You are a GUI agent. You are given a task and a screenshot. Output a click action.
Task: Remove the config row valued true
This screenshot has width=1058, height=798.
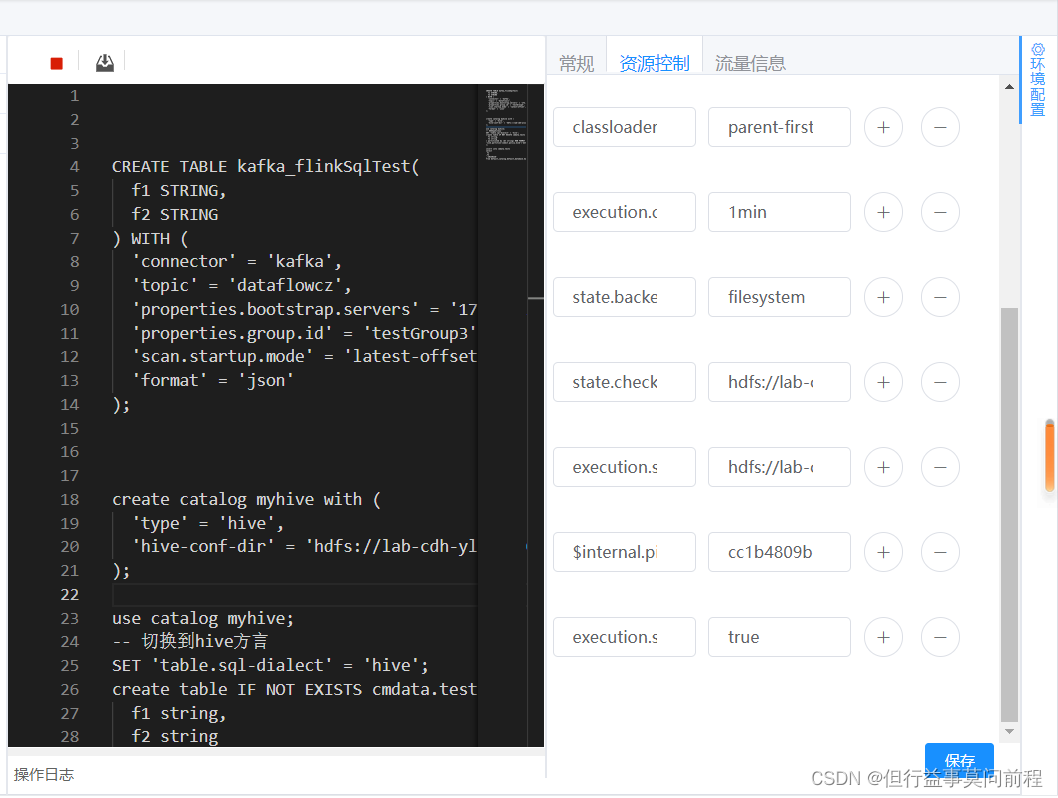940,637
